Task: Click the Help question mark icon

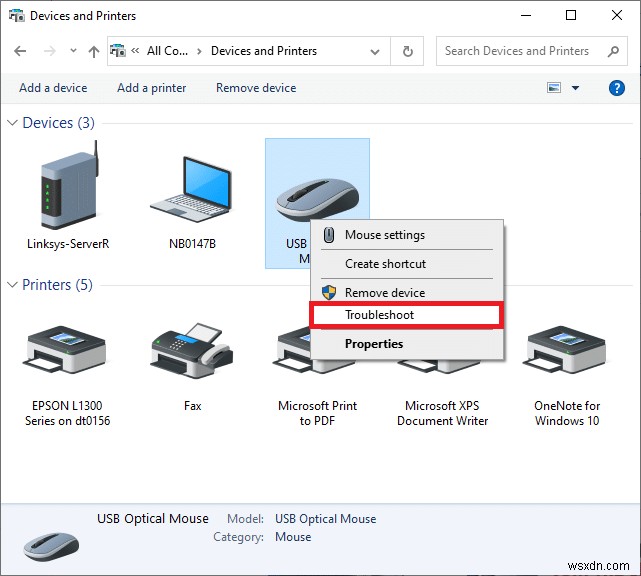Action: pos(616,88)
